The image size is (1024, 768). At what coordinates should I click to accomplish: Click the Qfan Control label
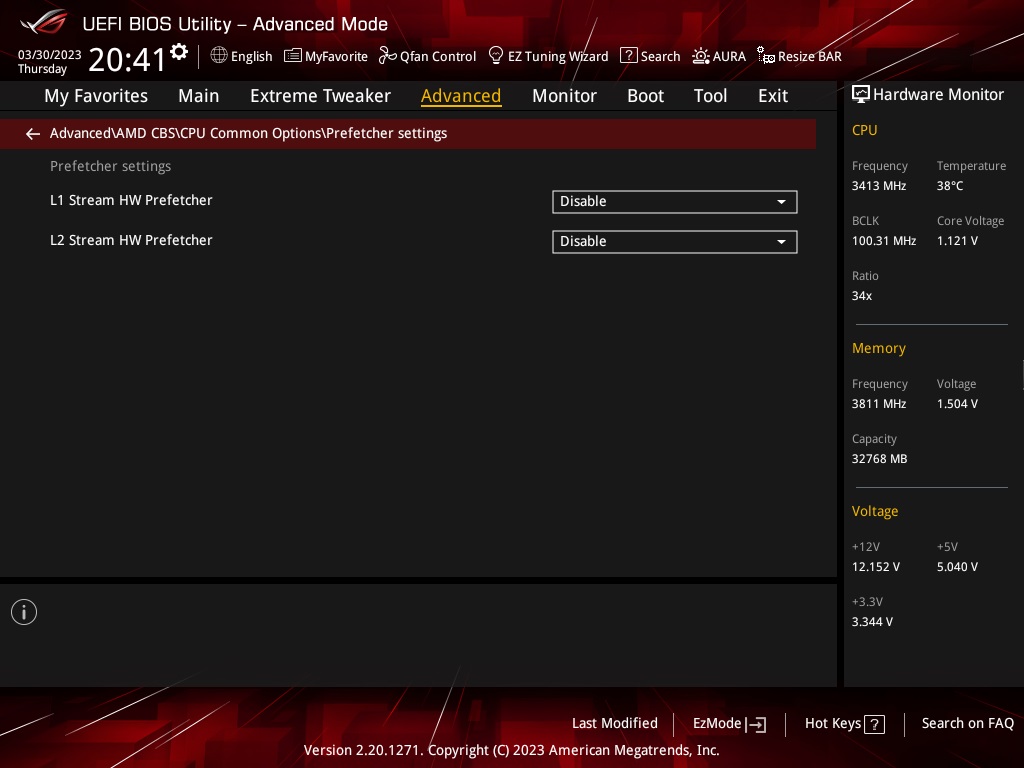(x=438, y=57)
